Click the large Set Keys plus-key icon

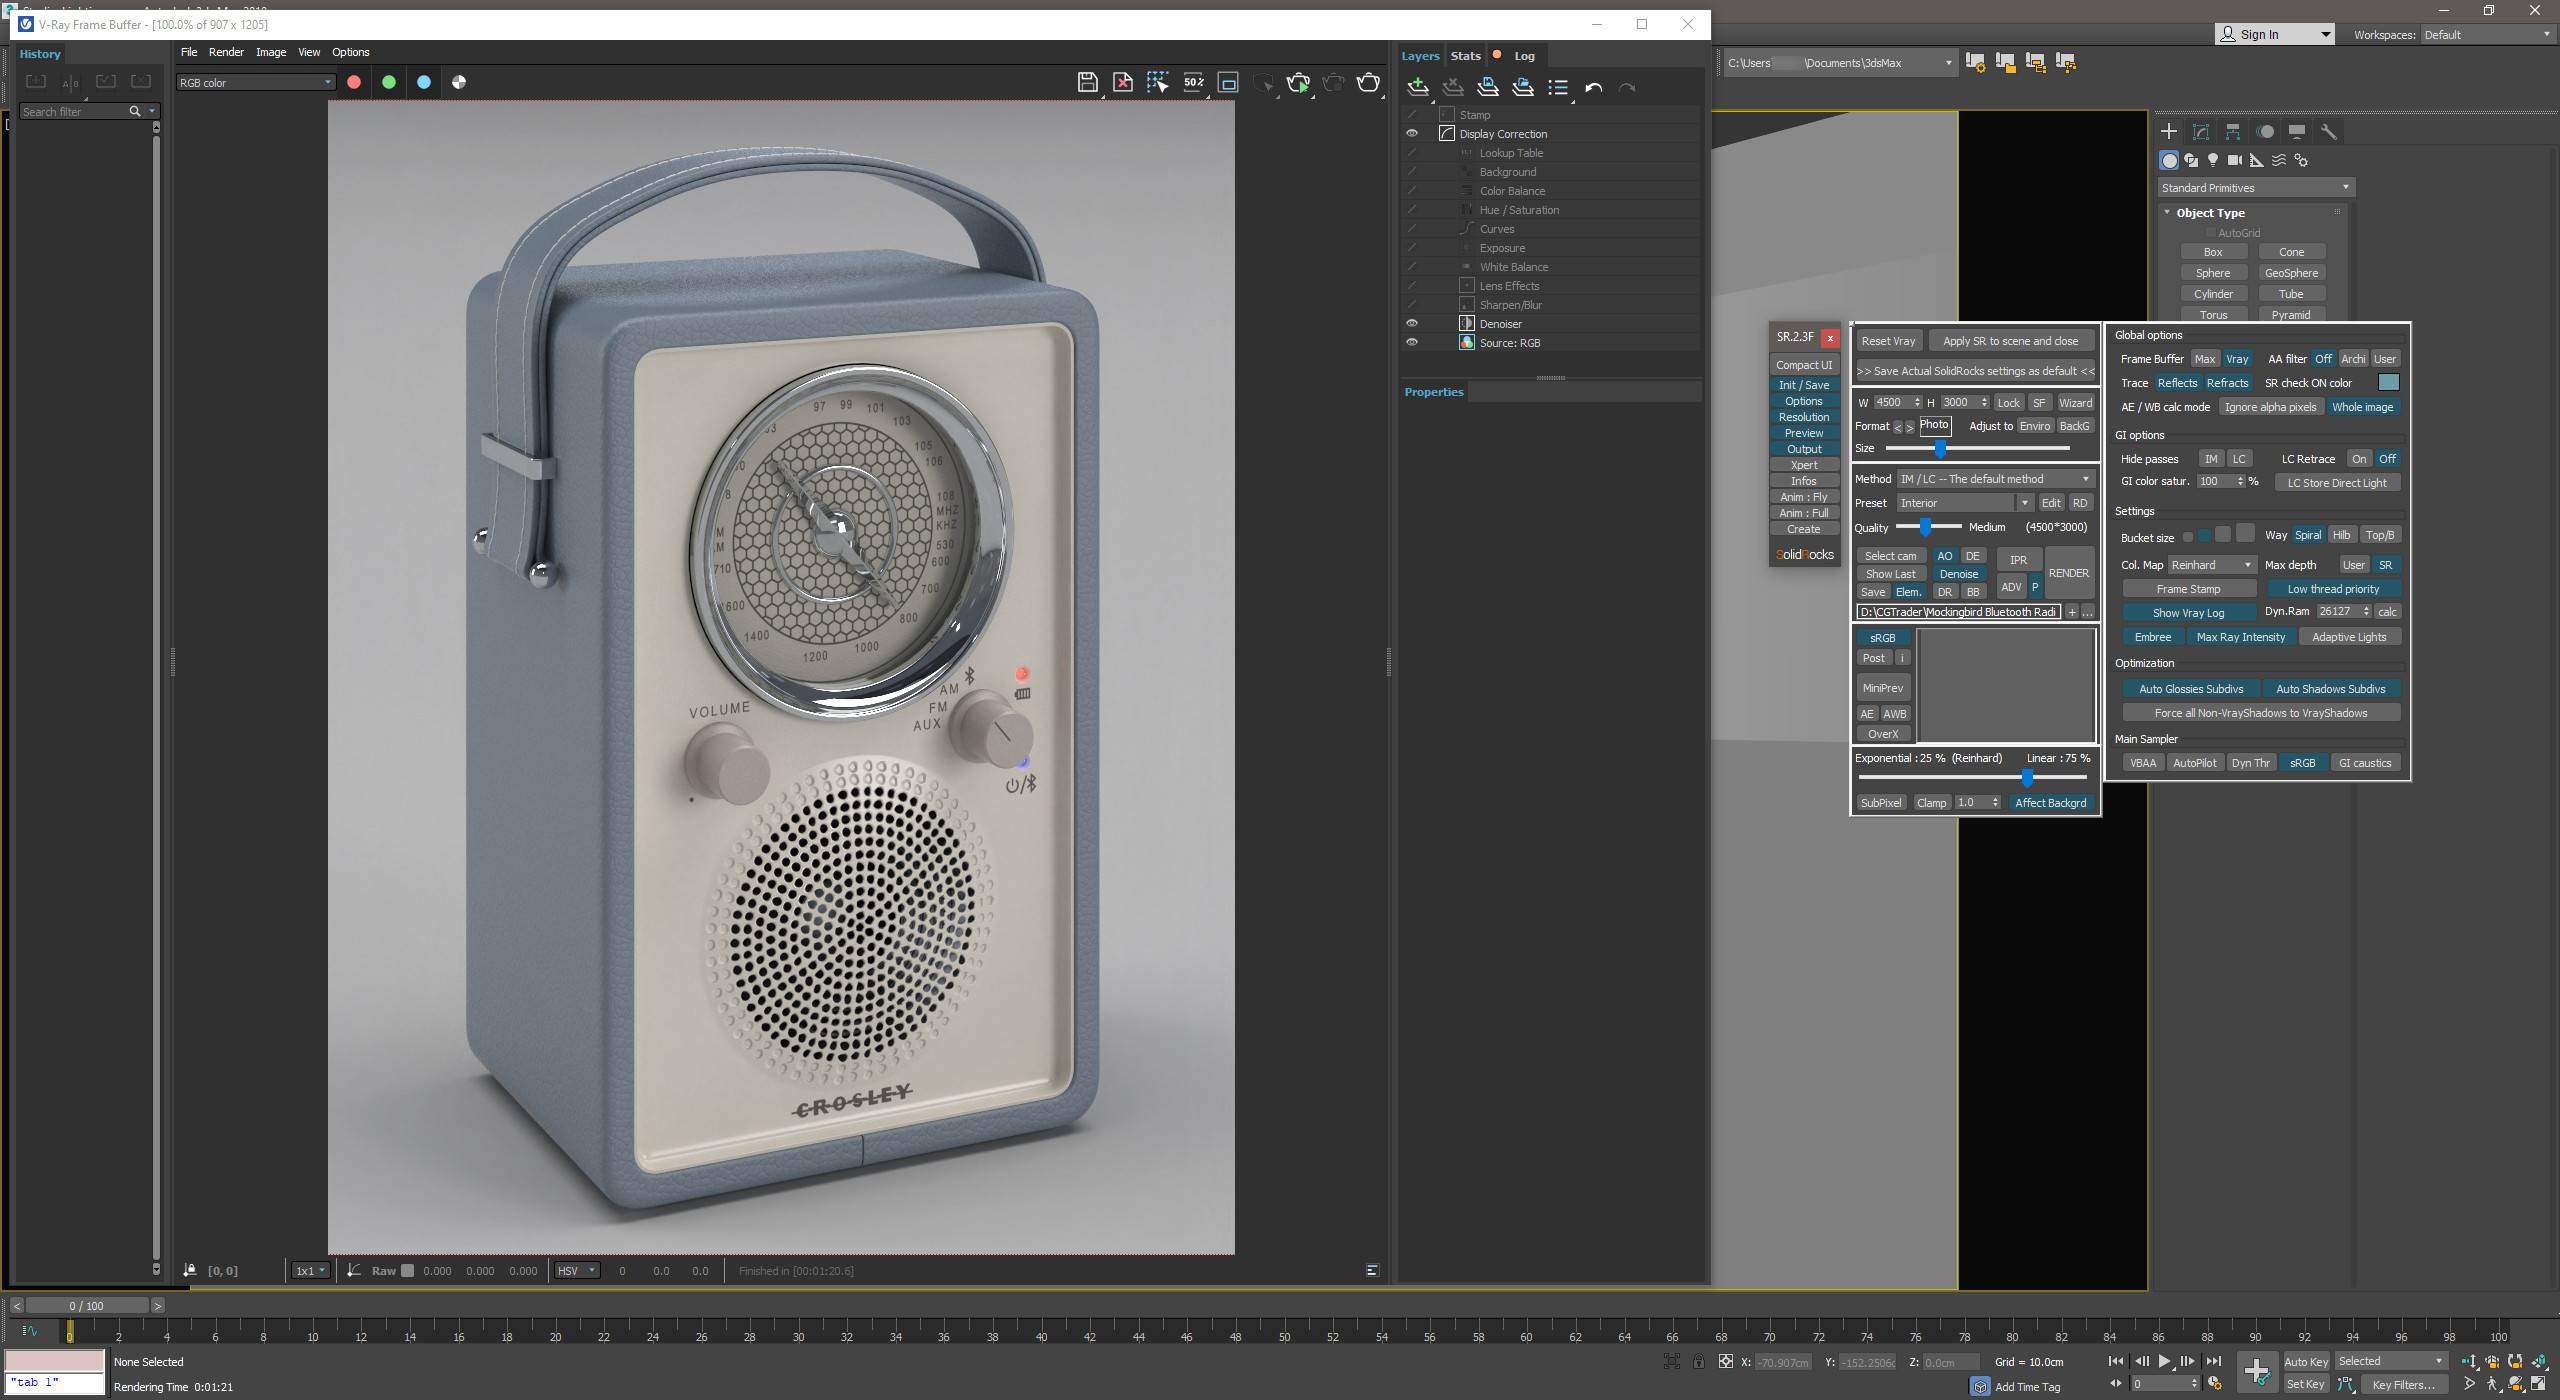(2256, 1371)
